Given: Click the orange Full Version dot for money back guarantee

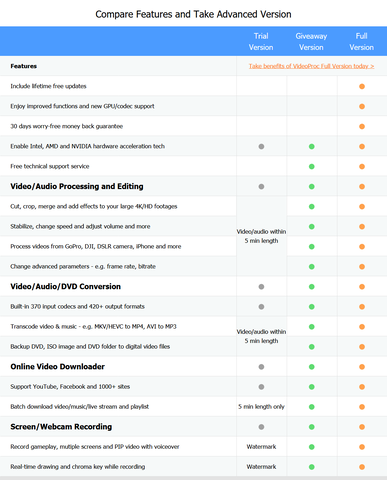Looking at the screenshot, I should coord(362,126).
